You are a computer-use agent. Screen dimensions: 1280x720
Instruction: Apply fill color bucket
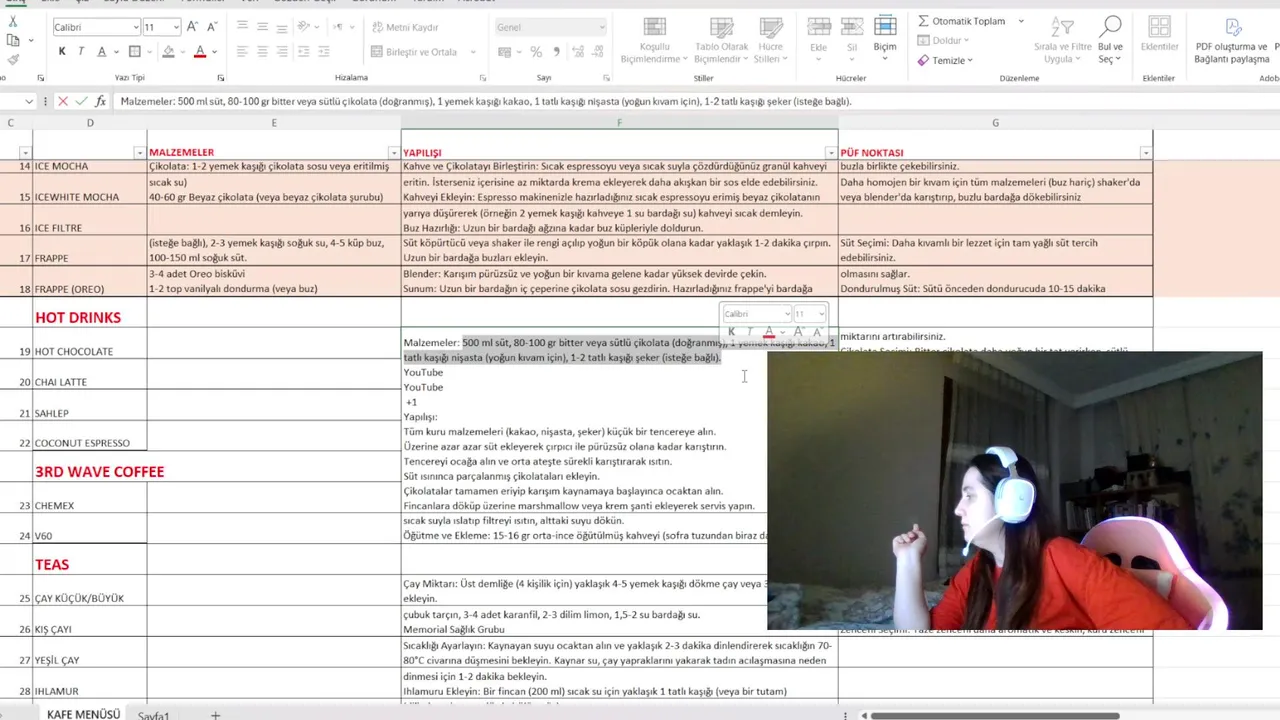pos(168,52)
